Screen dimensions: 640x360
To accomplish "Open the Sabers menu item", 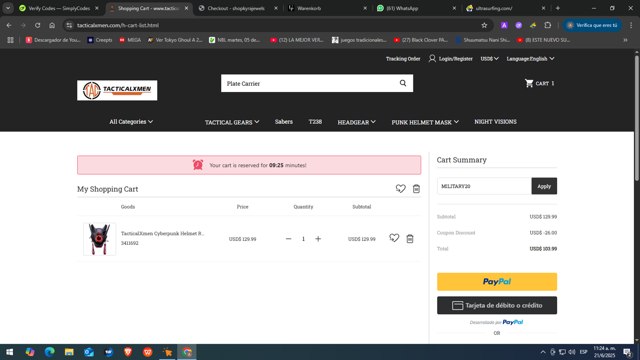I will tap(284, 122).
